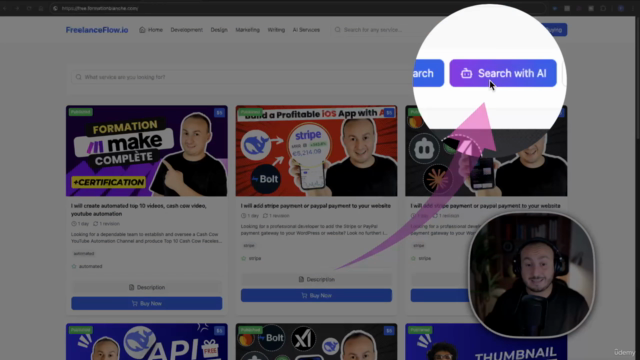Open the API FREE gig thumbnail
The height and width of the screenshot is (360, 640).
point(147,342)
